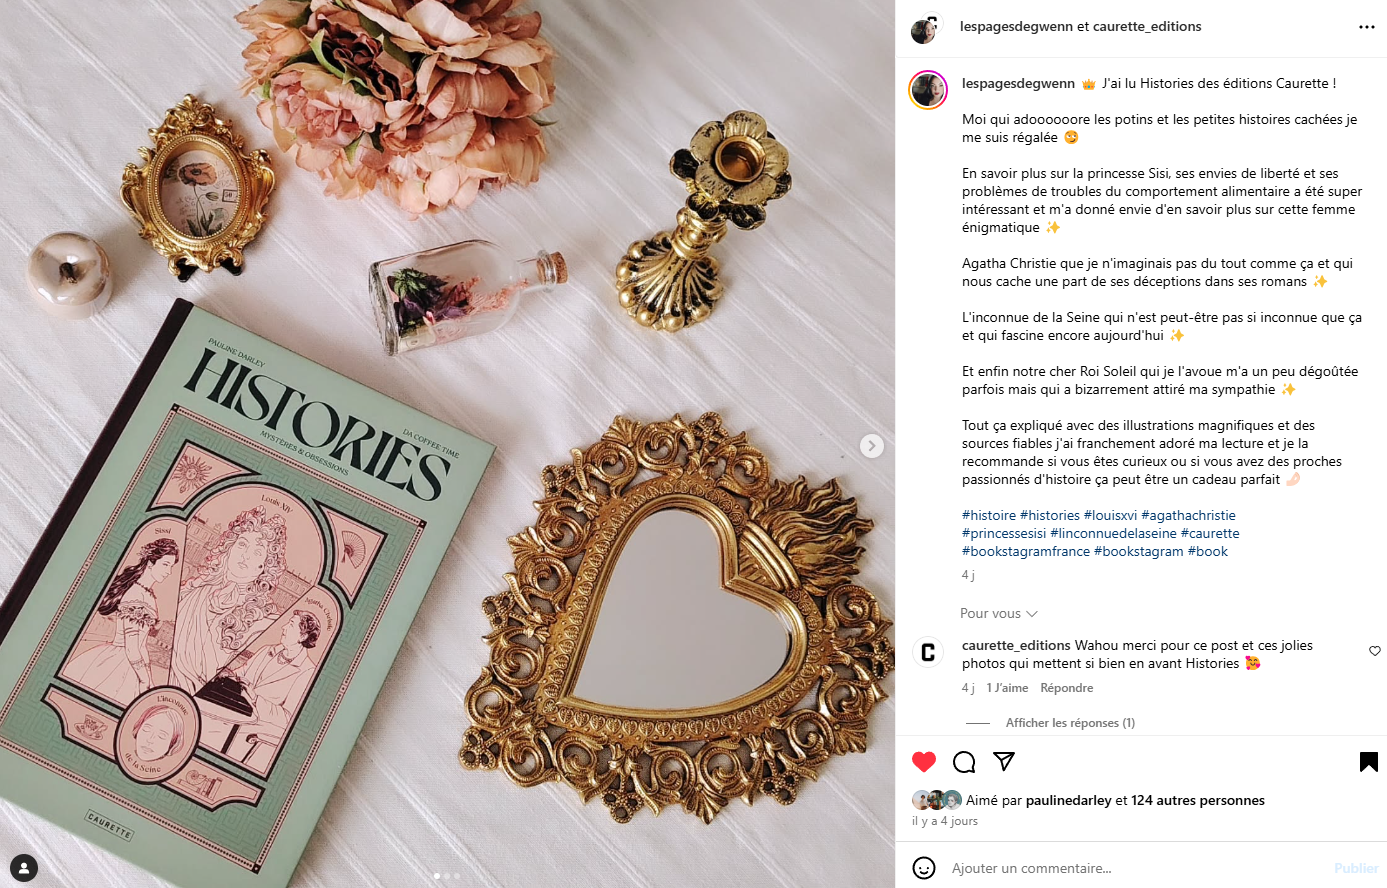1387x888 pixels.
Task: Expand the Pour vous comment sort dropdown
Action: [x=999, y=613]
